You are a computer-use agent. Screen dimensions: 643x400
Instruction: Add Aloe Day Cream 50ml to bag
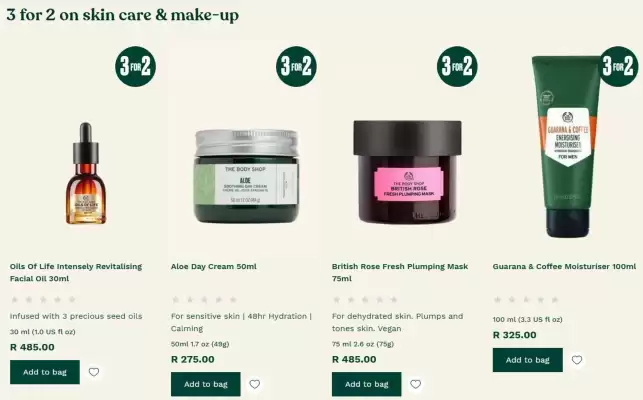[x=206, y=384]
